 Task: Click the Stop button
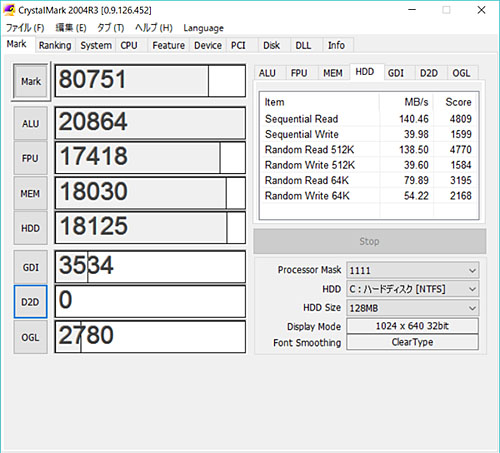[x=370, y=241]
